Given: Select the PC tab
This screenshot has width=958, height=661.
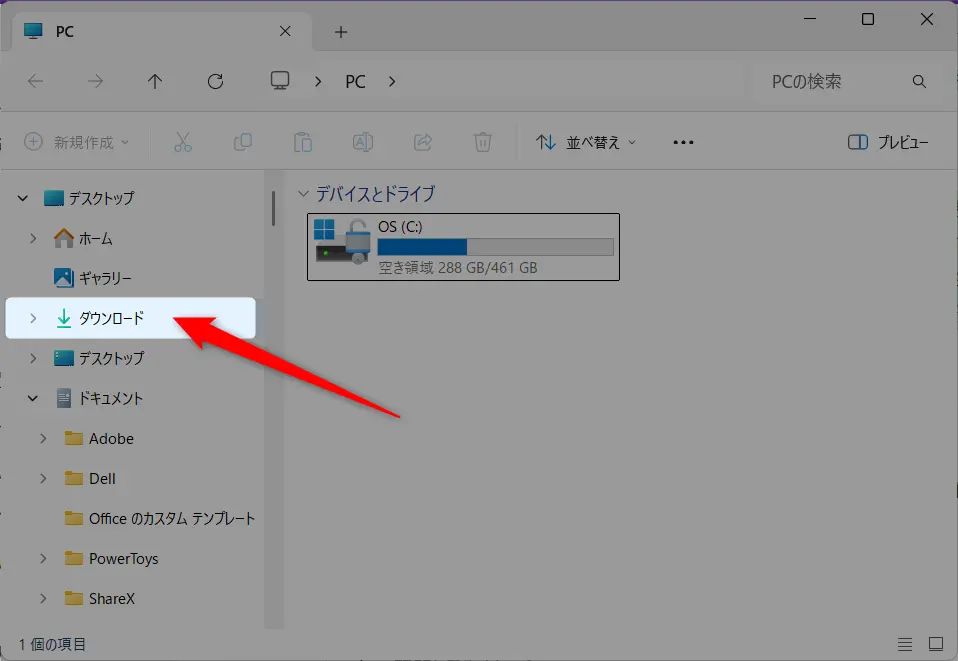Looking at the screenshot, I should [150, 31].
